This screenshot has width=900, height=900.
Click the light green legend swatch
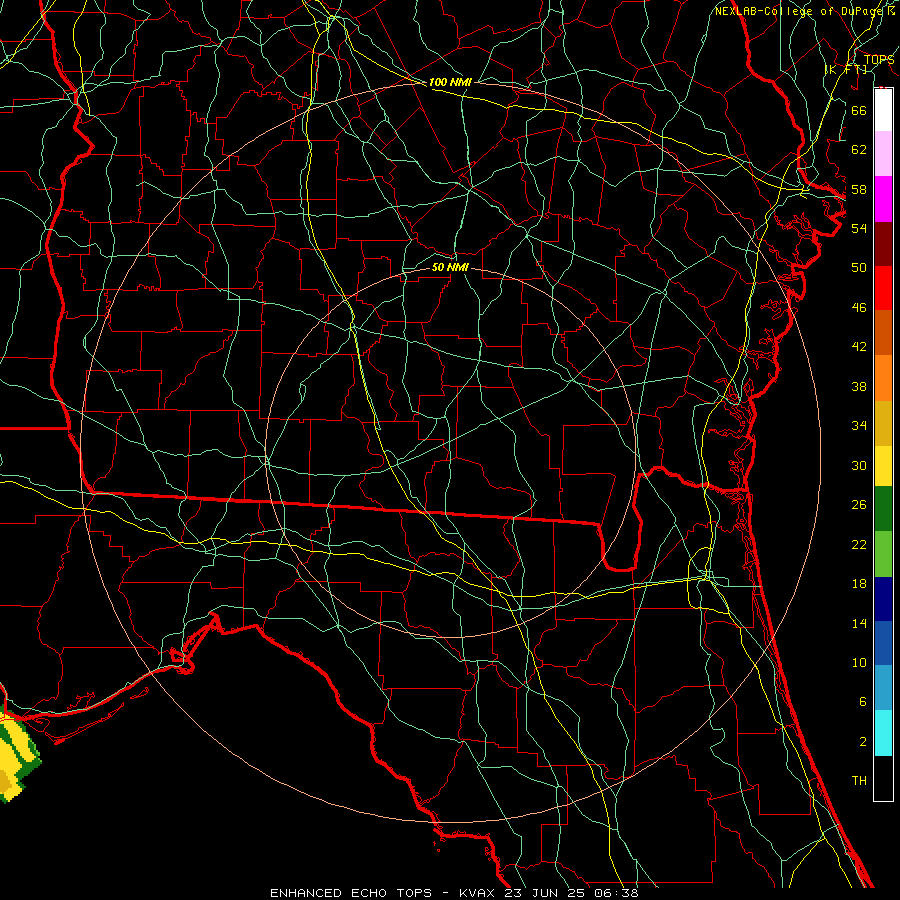coord(883,554)
